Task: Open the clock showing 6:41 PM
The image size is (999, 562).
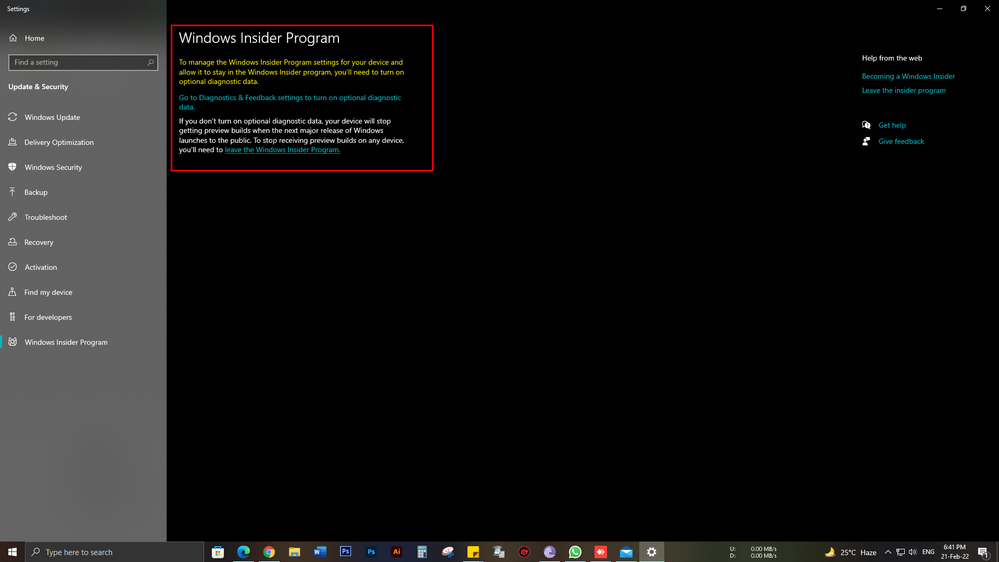Action: pyautogui.click(x=954, y=552)
